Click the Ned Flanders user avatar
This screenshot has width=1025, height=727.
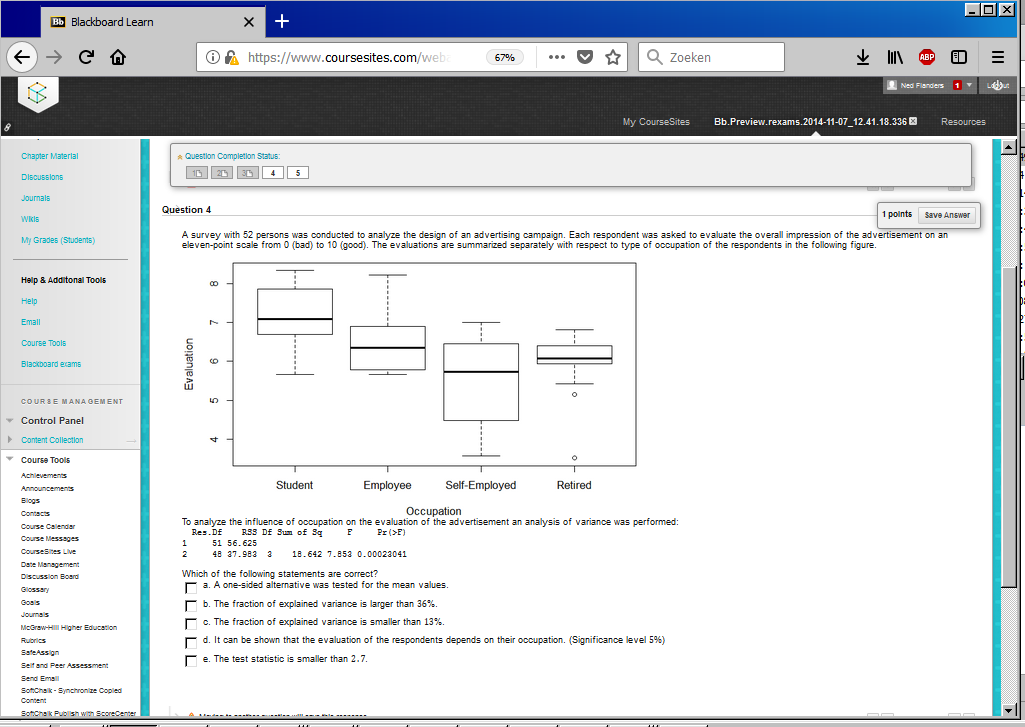892,85
